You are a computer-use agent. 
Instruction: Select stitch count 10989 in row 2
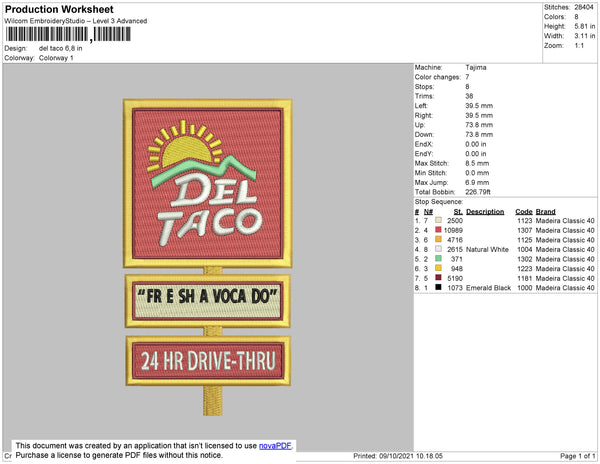[453, 230]
